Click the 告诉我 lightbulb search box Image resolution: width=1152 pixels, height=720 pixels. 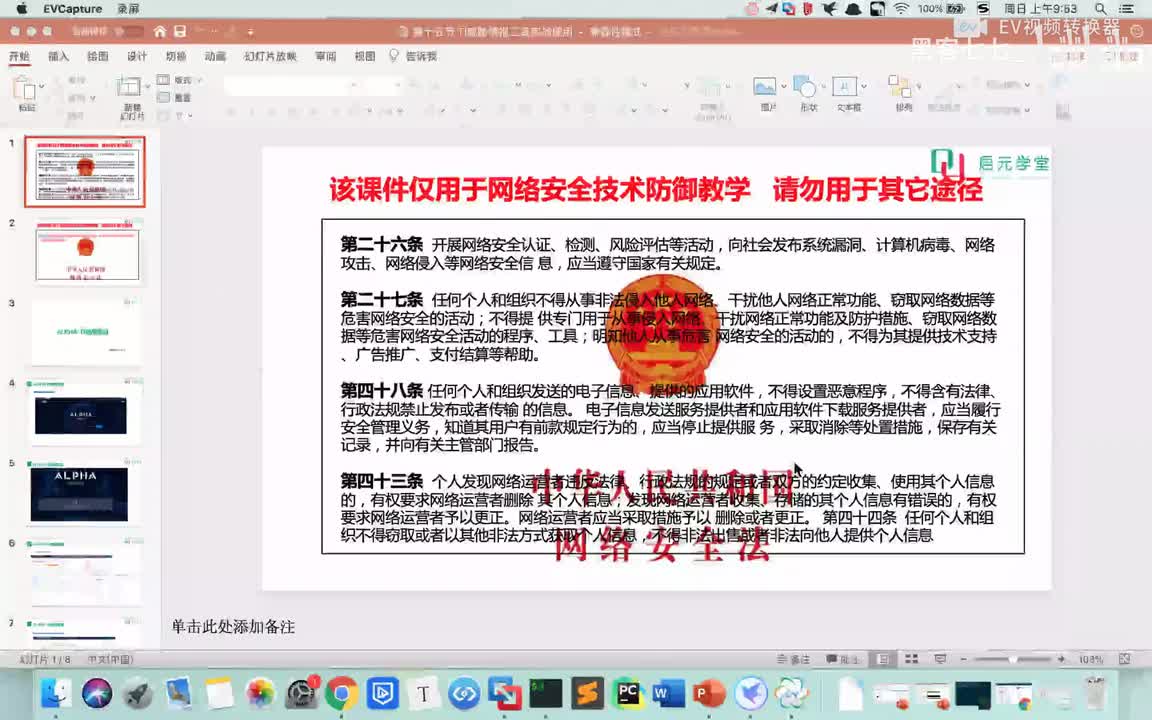414,57
